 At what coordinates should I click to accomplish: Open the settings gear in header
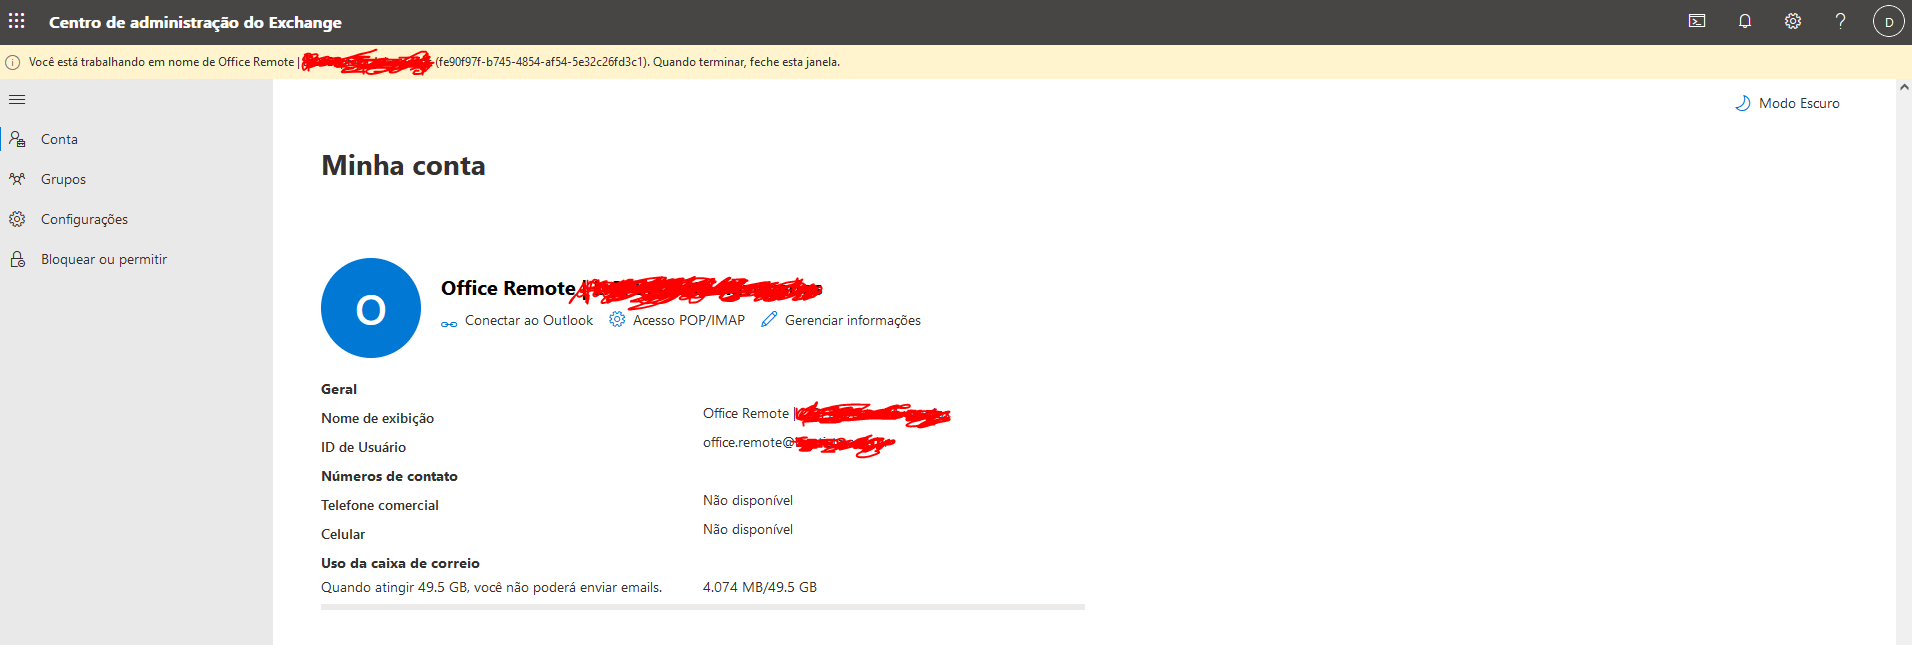1793,21
